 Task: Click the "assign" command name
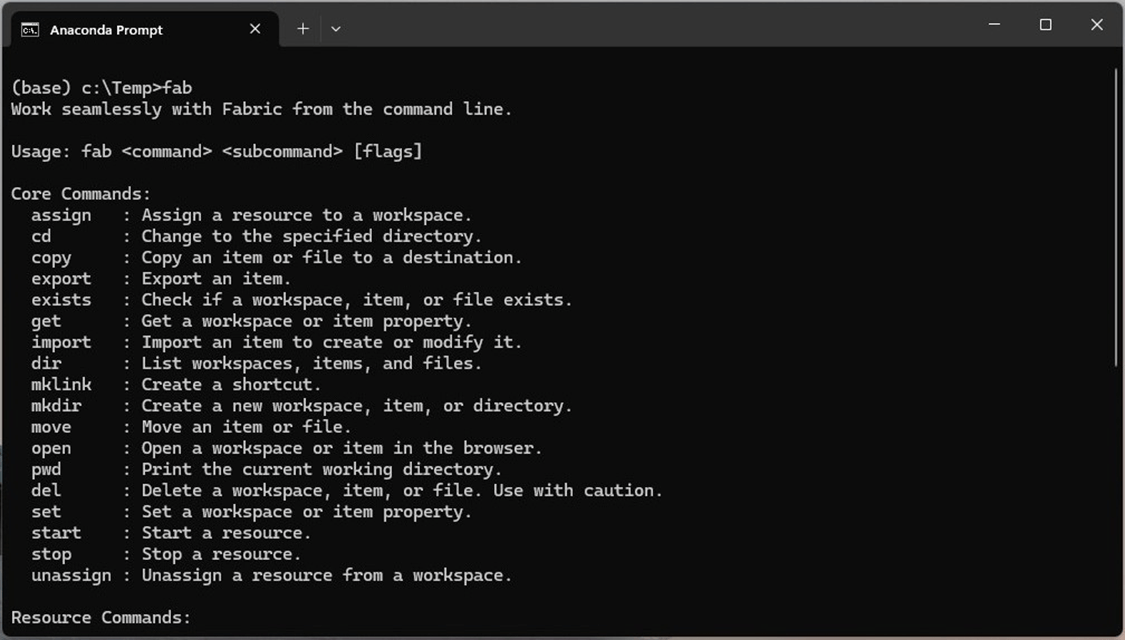(x=61, y=215)
